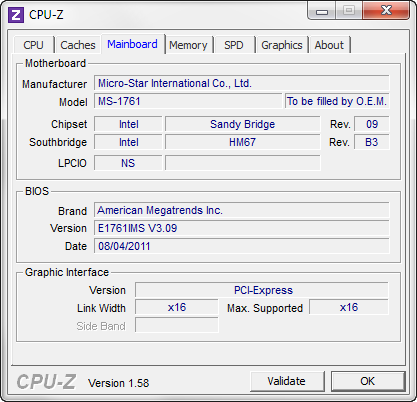Click the Mainboard tab
417x402 pixels.
(132, 44)
